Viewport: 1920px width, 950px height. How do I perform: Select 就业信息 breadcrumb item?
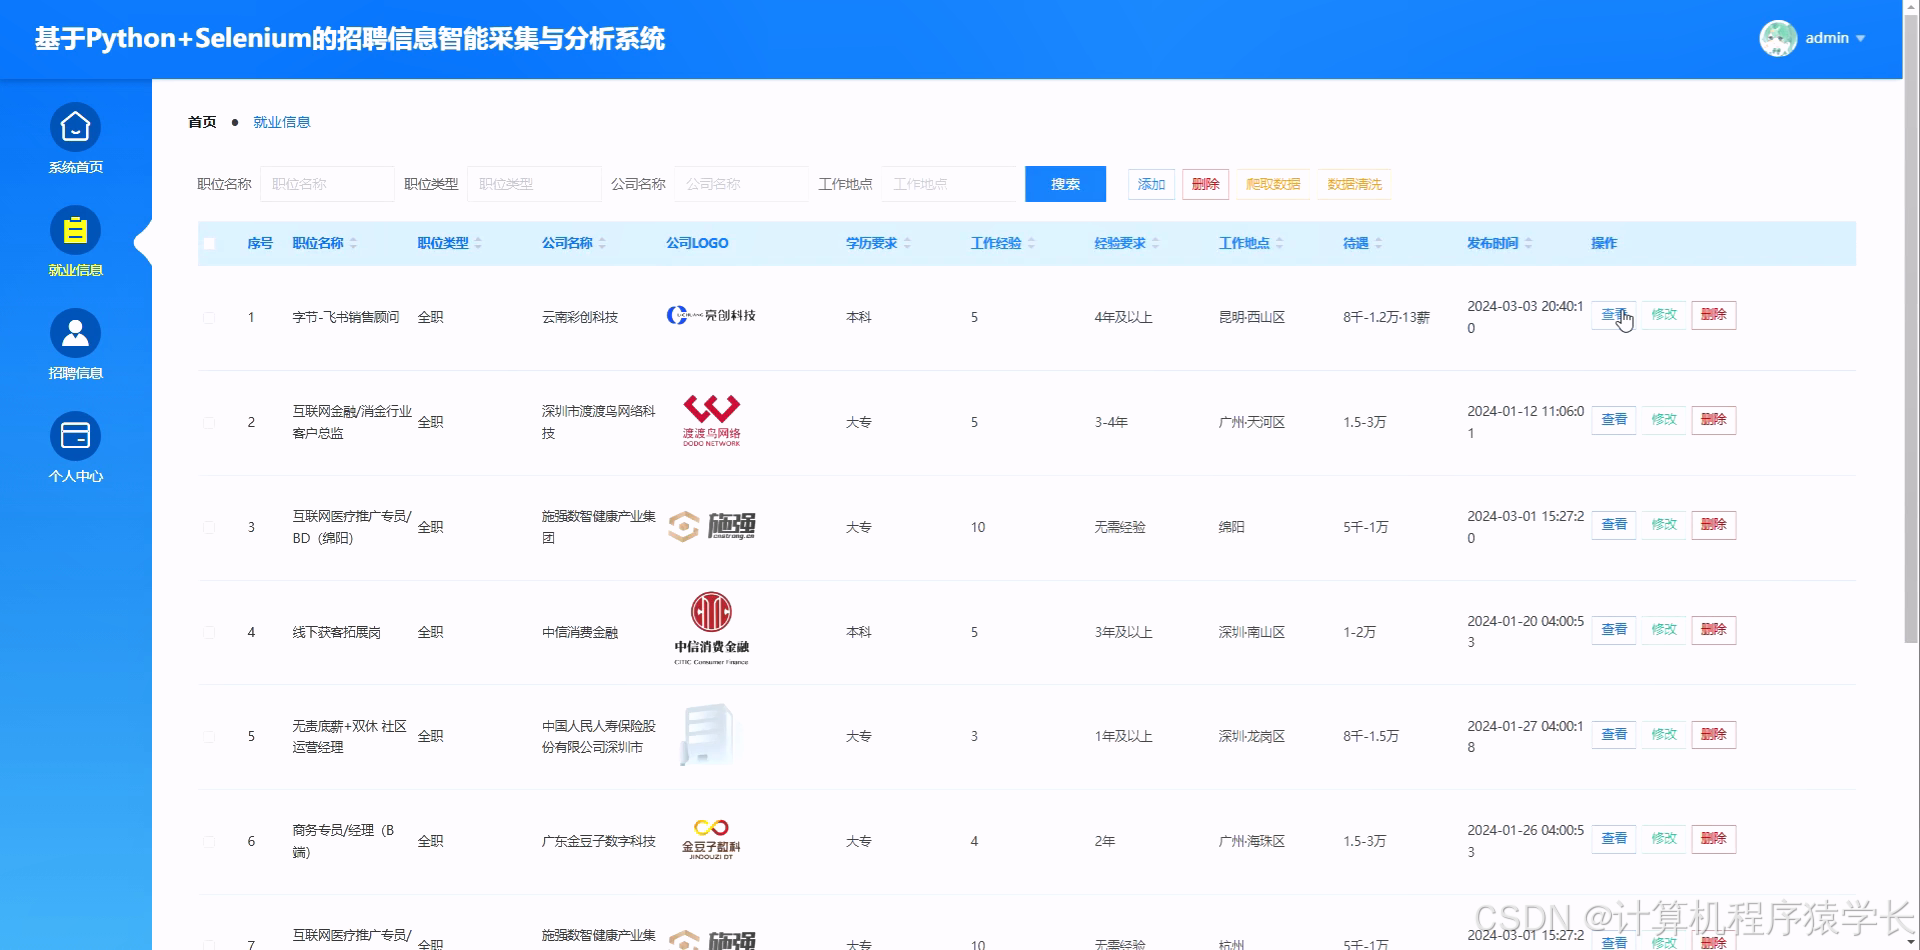point(282,121)
